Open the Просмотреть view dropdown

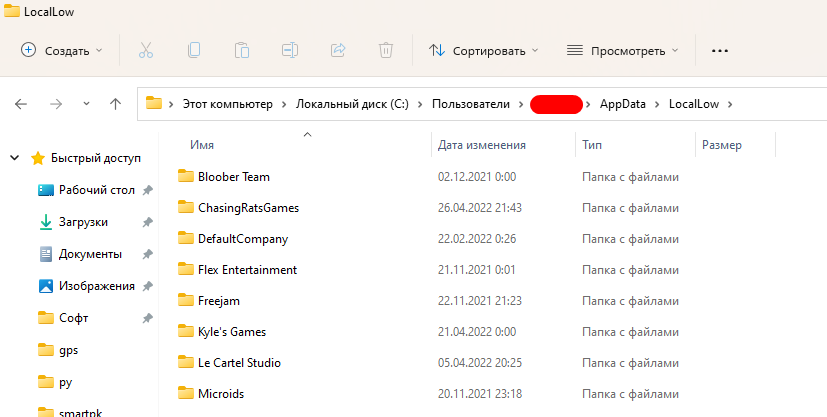pos(622,50)
